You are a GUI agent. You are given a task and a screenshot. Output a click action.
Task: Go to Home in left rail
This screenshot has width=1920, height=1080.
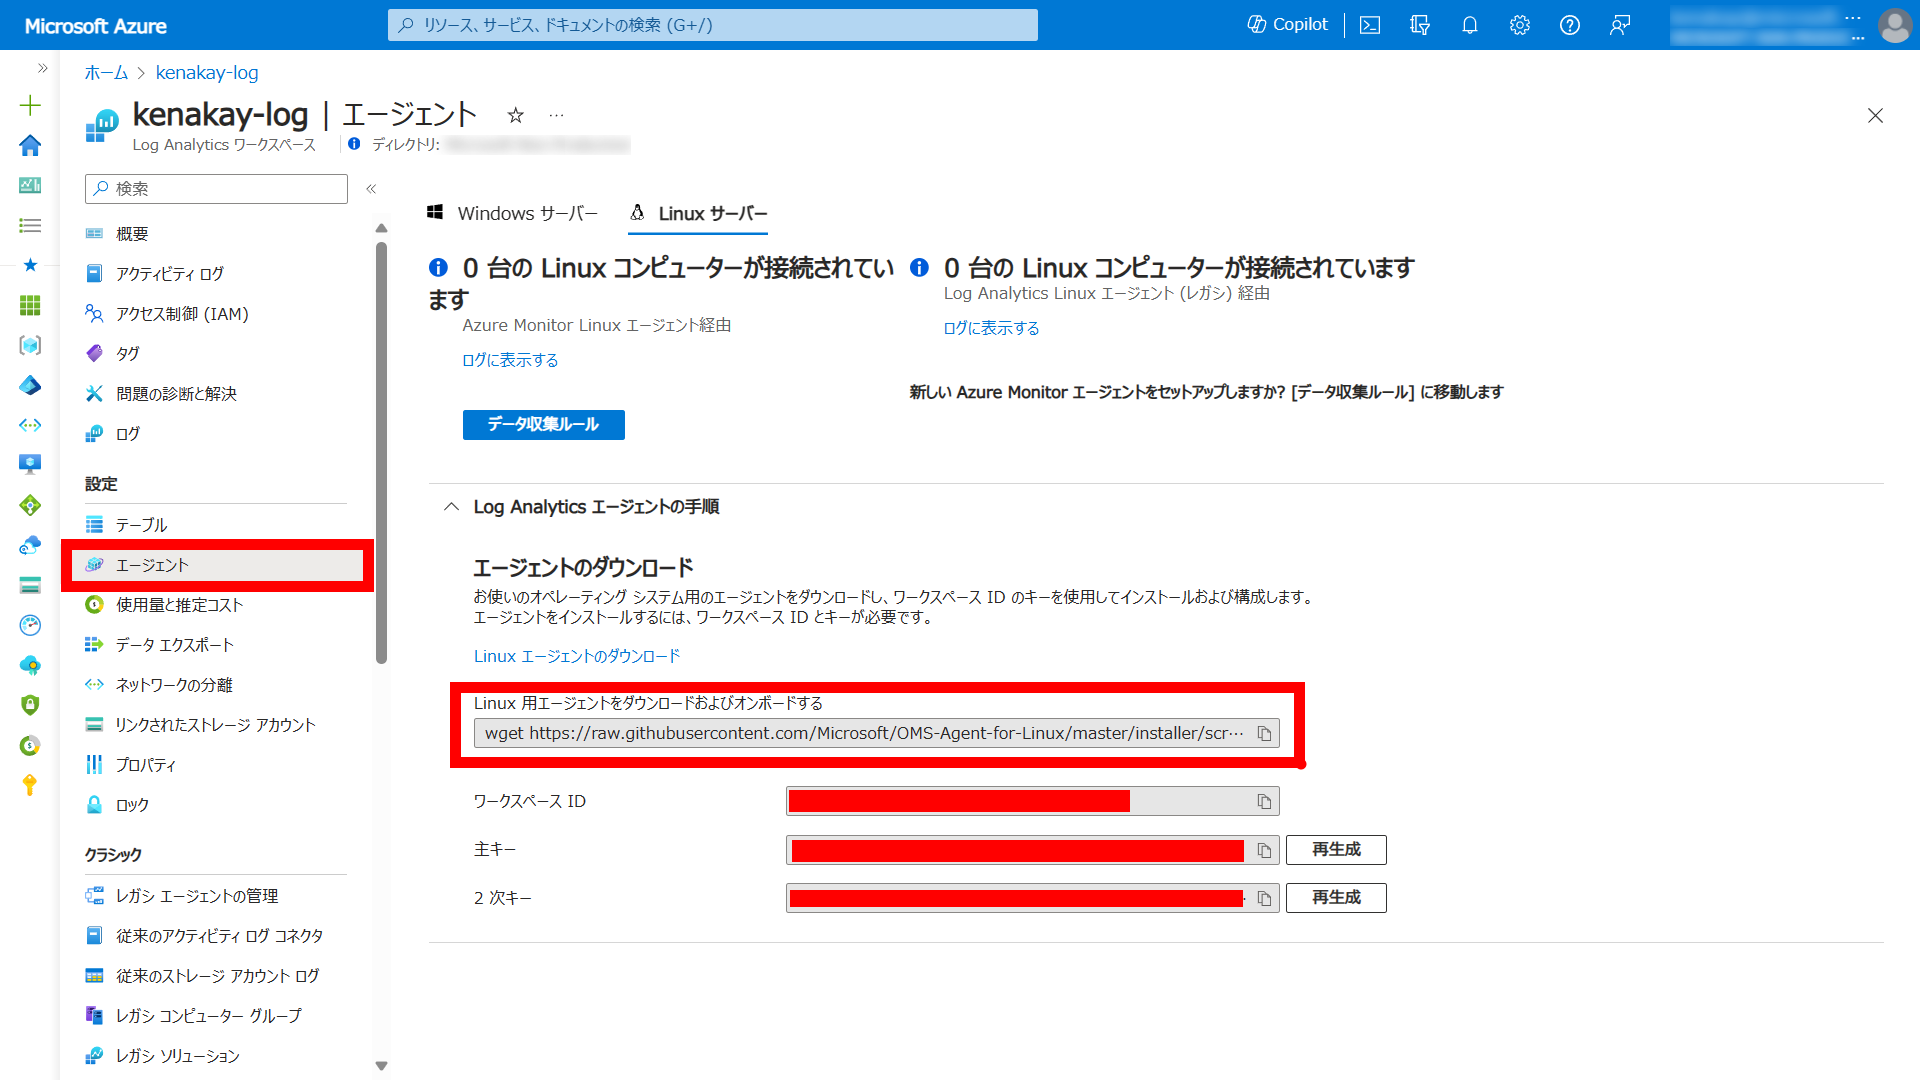(x=30, y=145)
